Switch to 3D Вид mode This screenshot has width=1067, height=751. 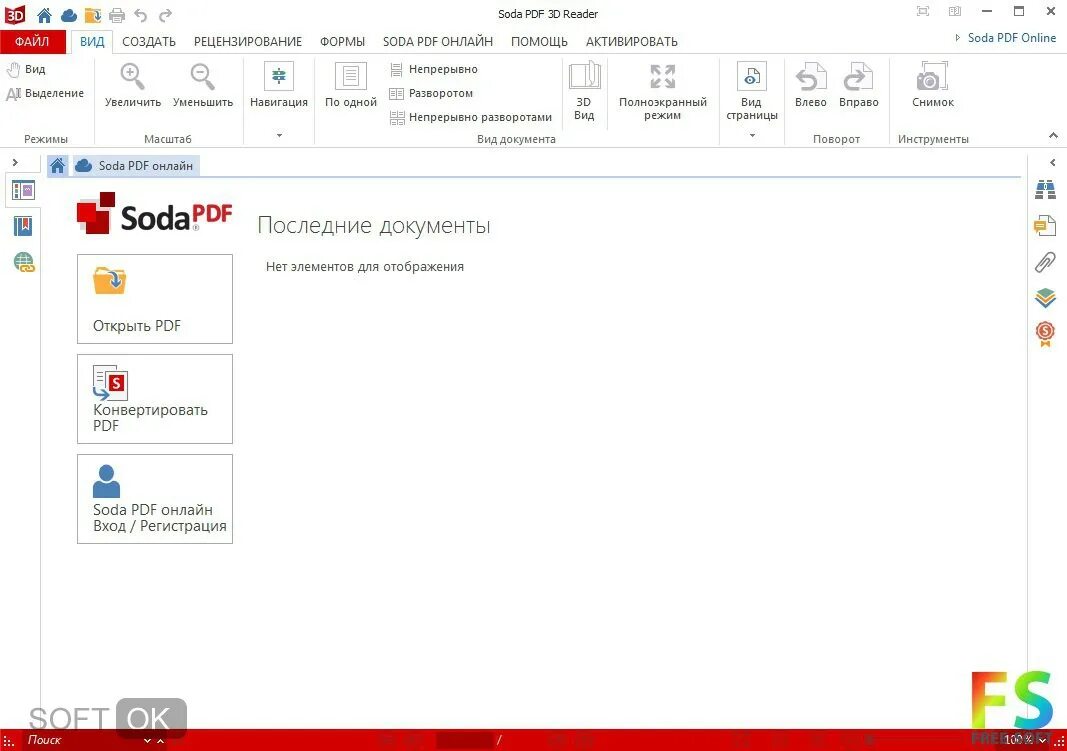[x=584, y=91]
